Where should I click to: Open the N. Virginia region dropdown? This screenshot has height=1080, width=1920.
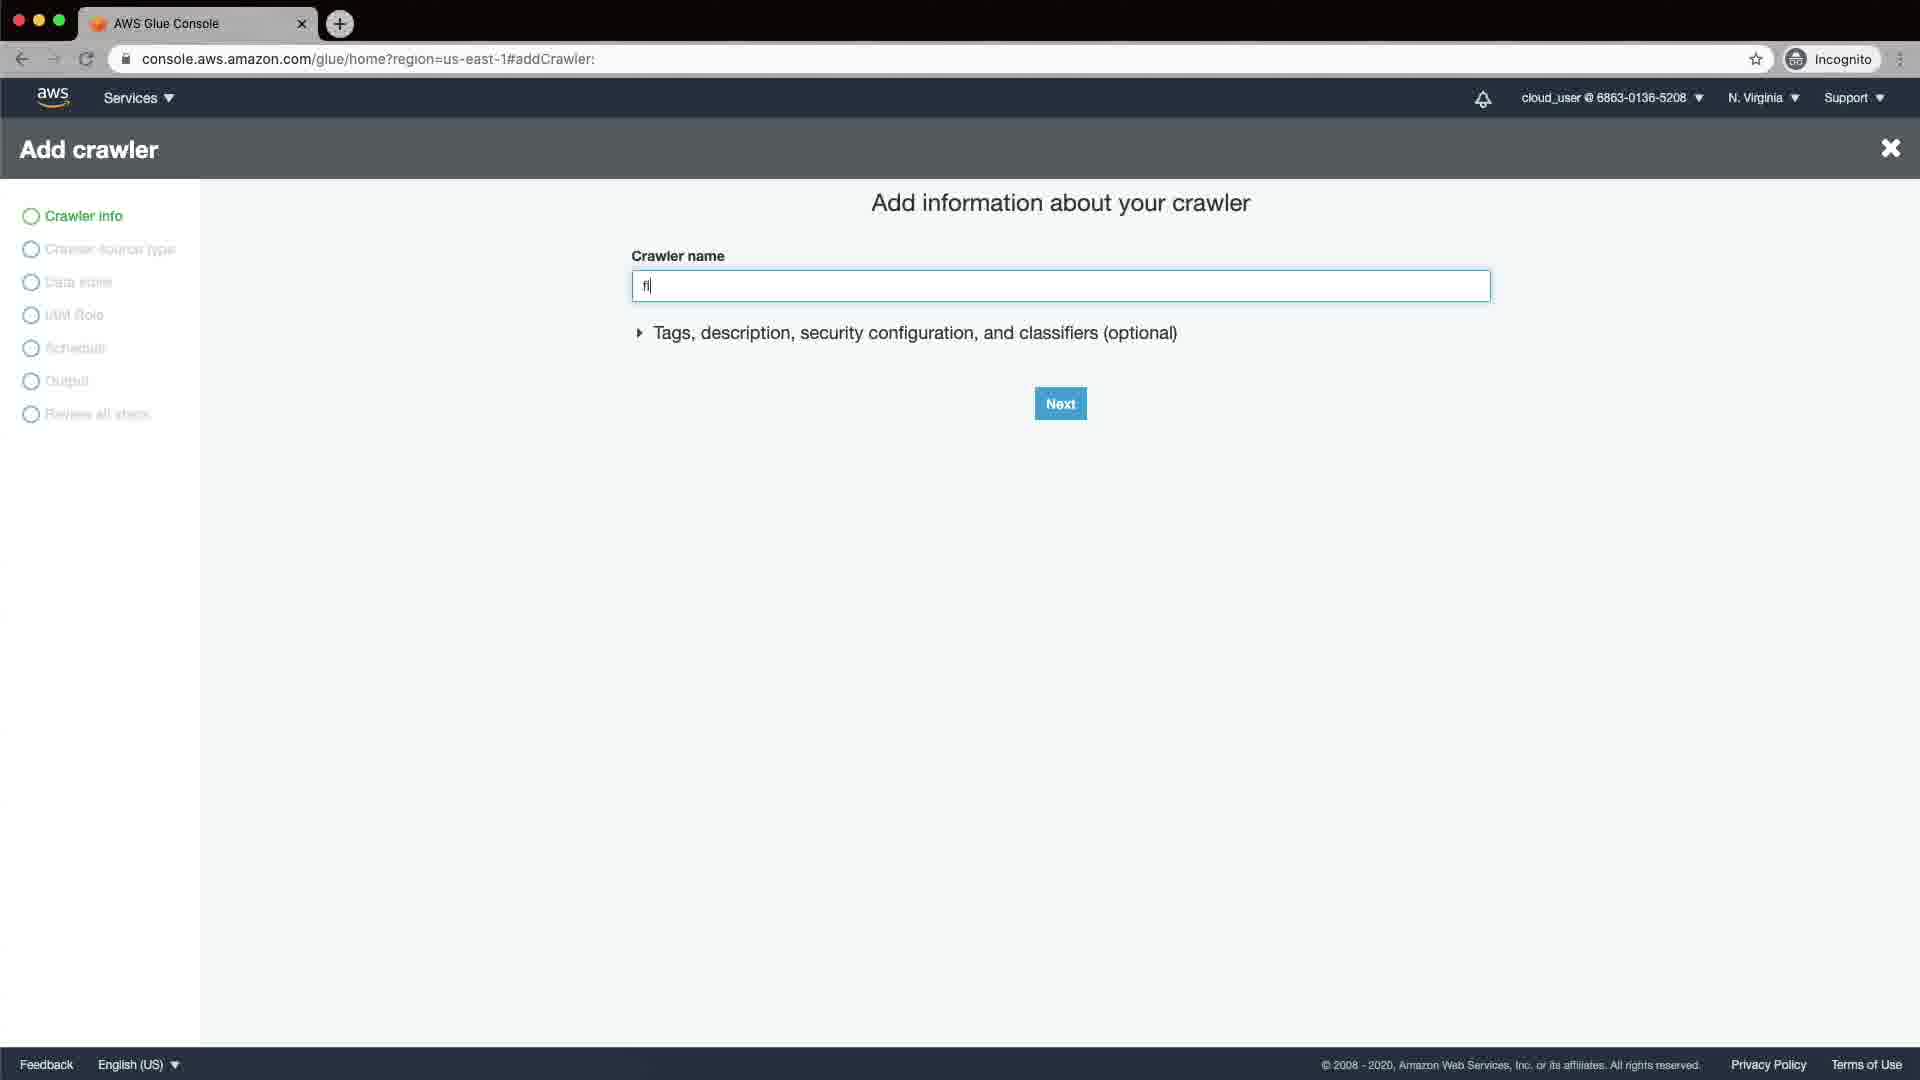1764,98
